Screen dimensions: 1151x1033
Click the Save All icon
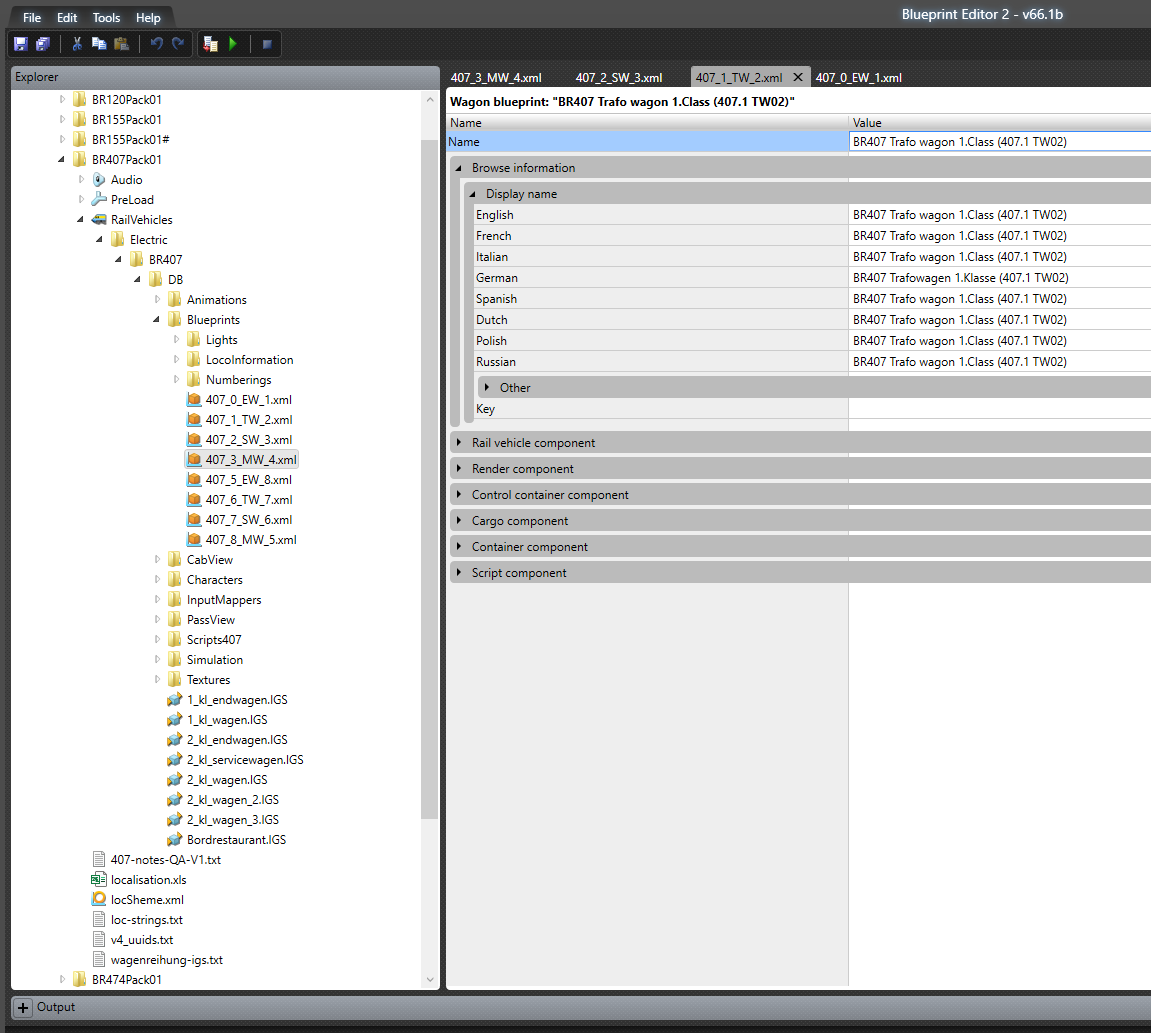(42, 44)
